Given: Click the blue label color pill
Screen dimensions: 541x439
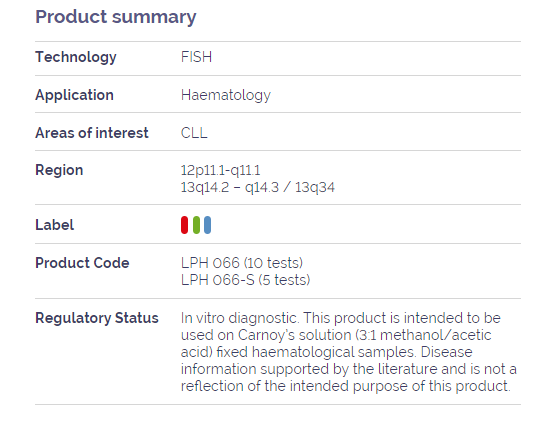Looking at the screenshot, I should point(207,225).
